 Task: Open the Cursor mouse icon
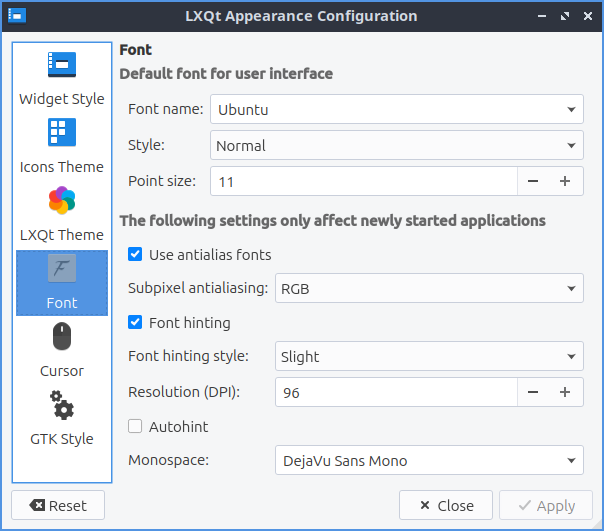(61, 338)
